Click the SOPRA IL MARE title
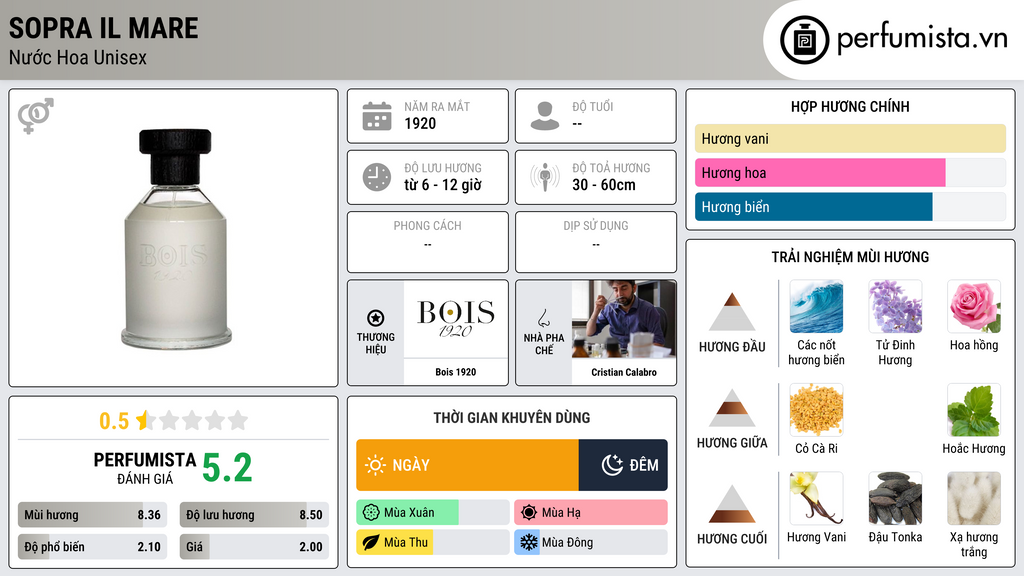 pos(103,28)
